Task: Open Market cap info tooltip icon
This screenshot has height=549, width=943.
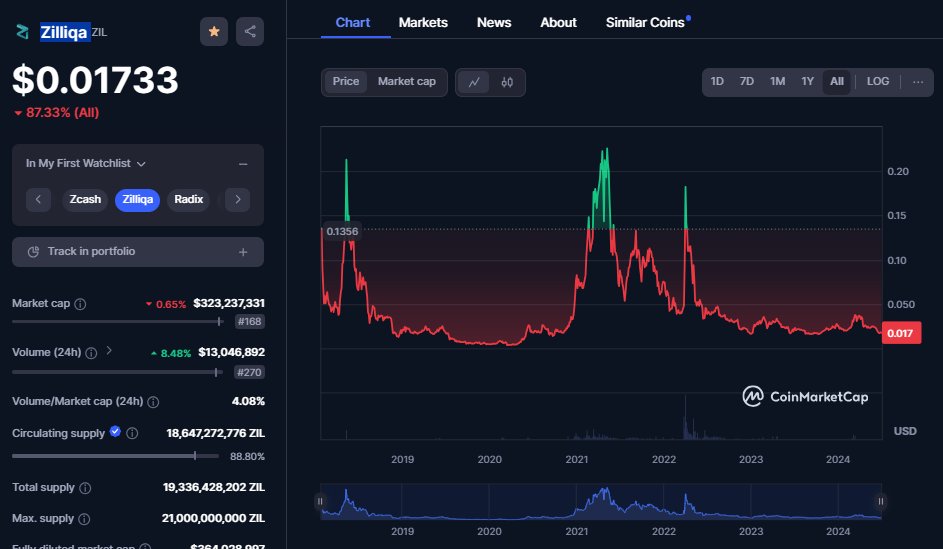Action: click(x=80, y=304)
